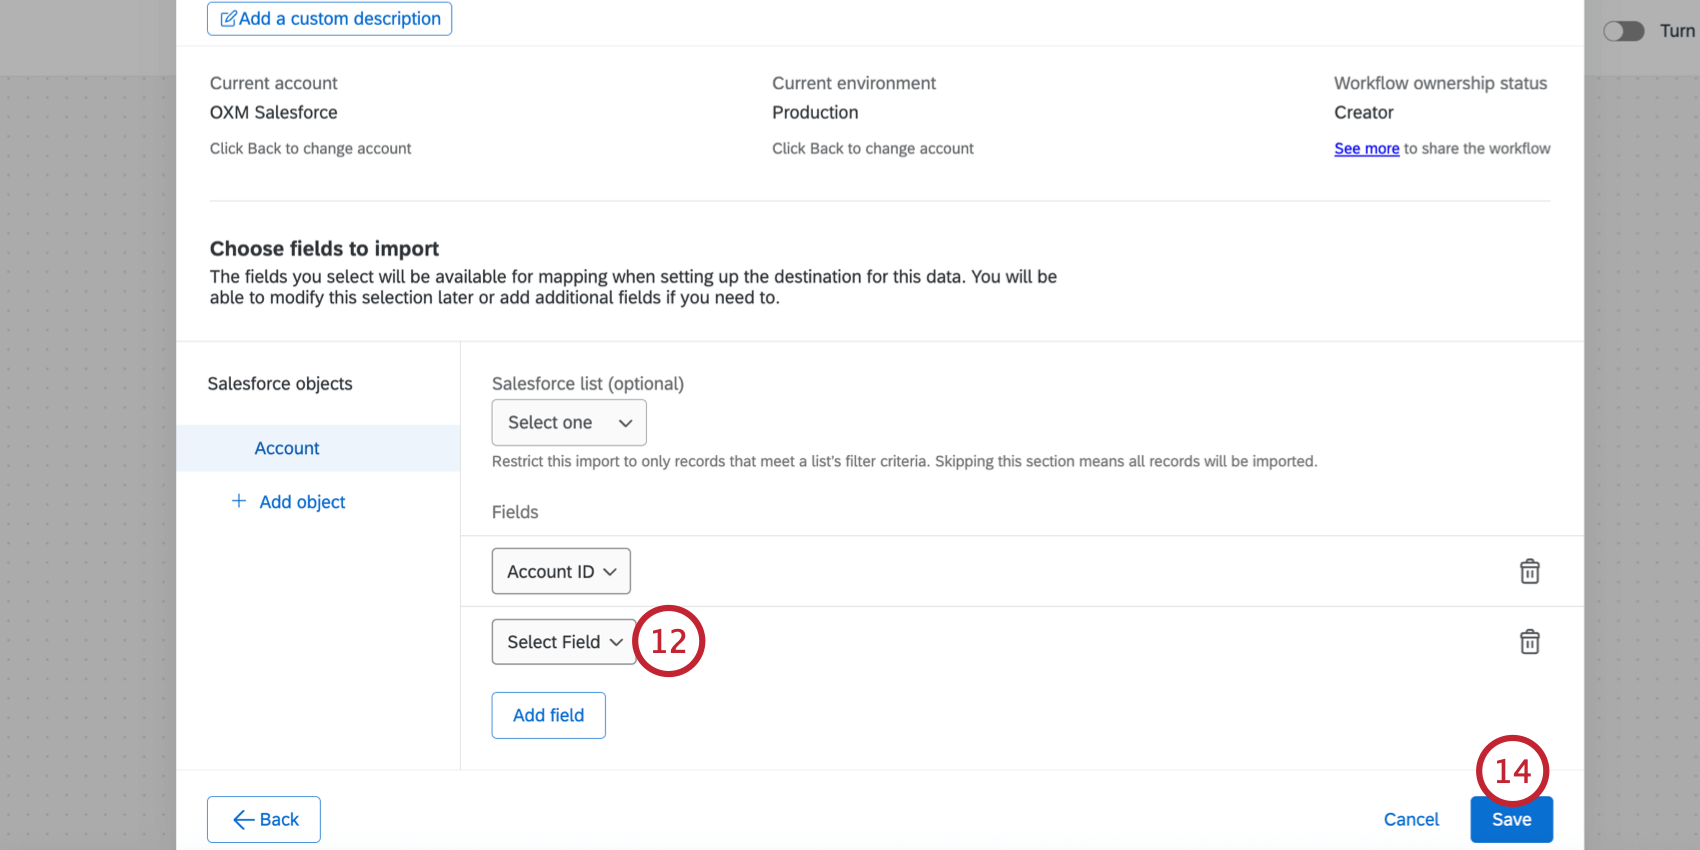Add a custom description

point(340,19)
